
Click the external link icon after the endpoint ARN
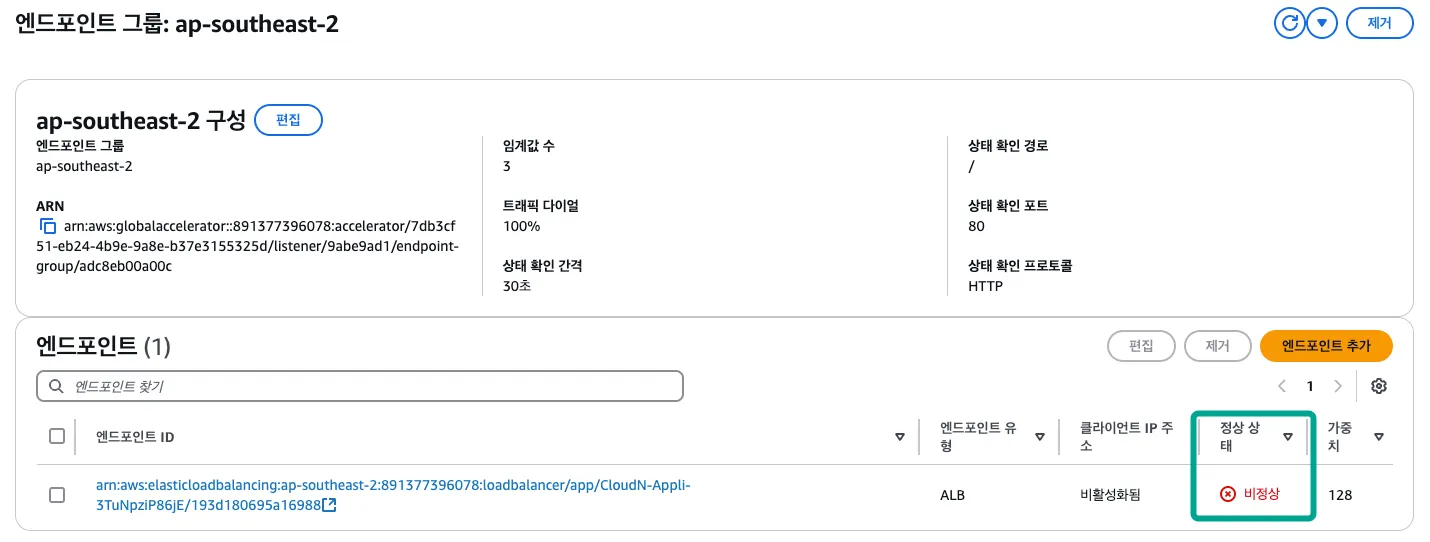[329, 505]
